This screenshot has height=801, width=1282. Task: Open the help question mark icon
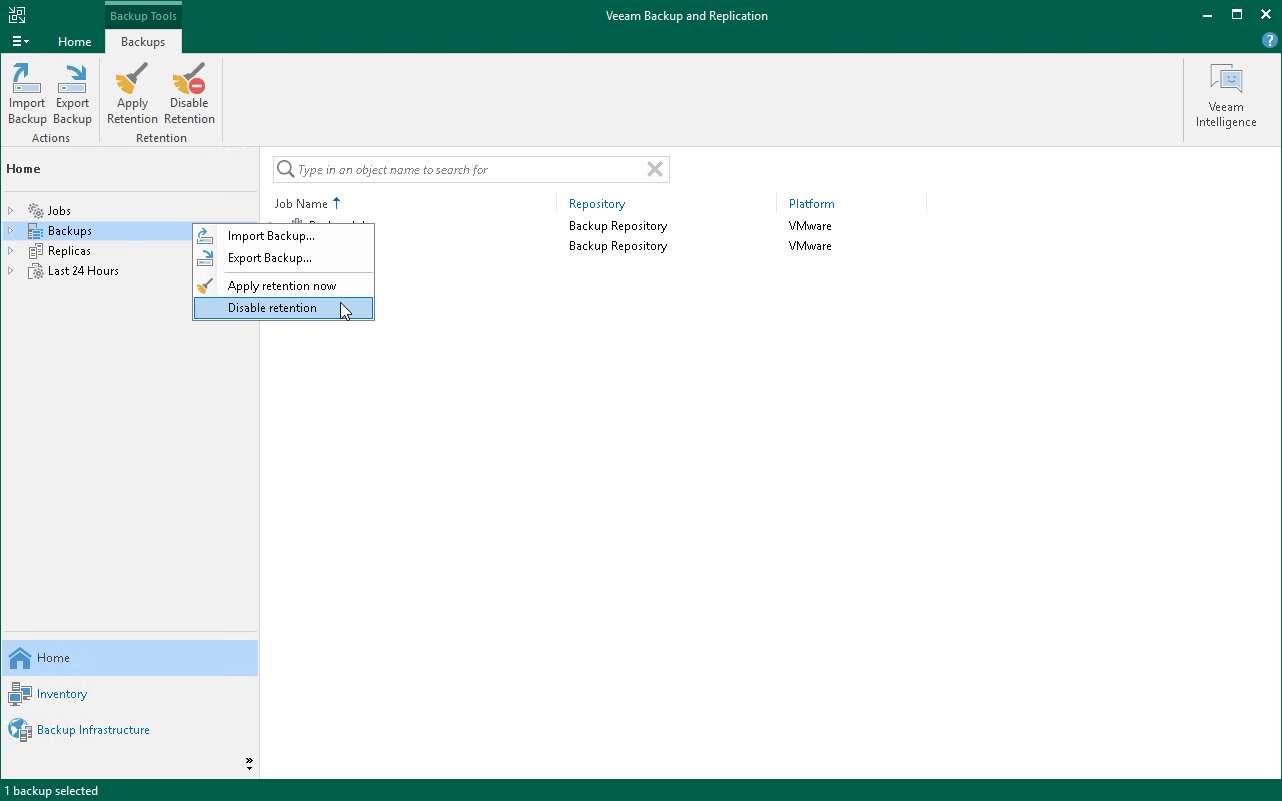pos(1270,41)
